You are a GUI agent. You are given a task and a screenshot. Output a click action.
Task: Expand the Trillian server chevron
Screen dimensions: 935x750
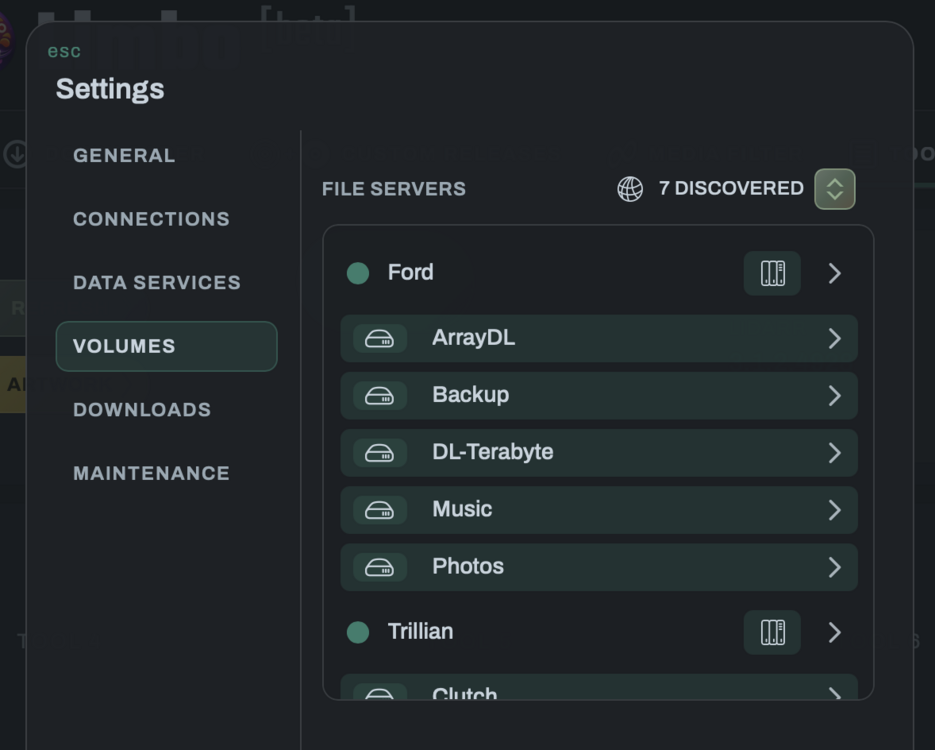pyautogui.click(x=834, y=632)
